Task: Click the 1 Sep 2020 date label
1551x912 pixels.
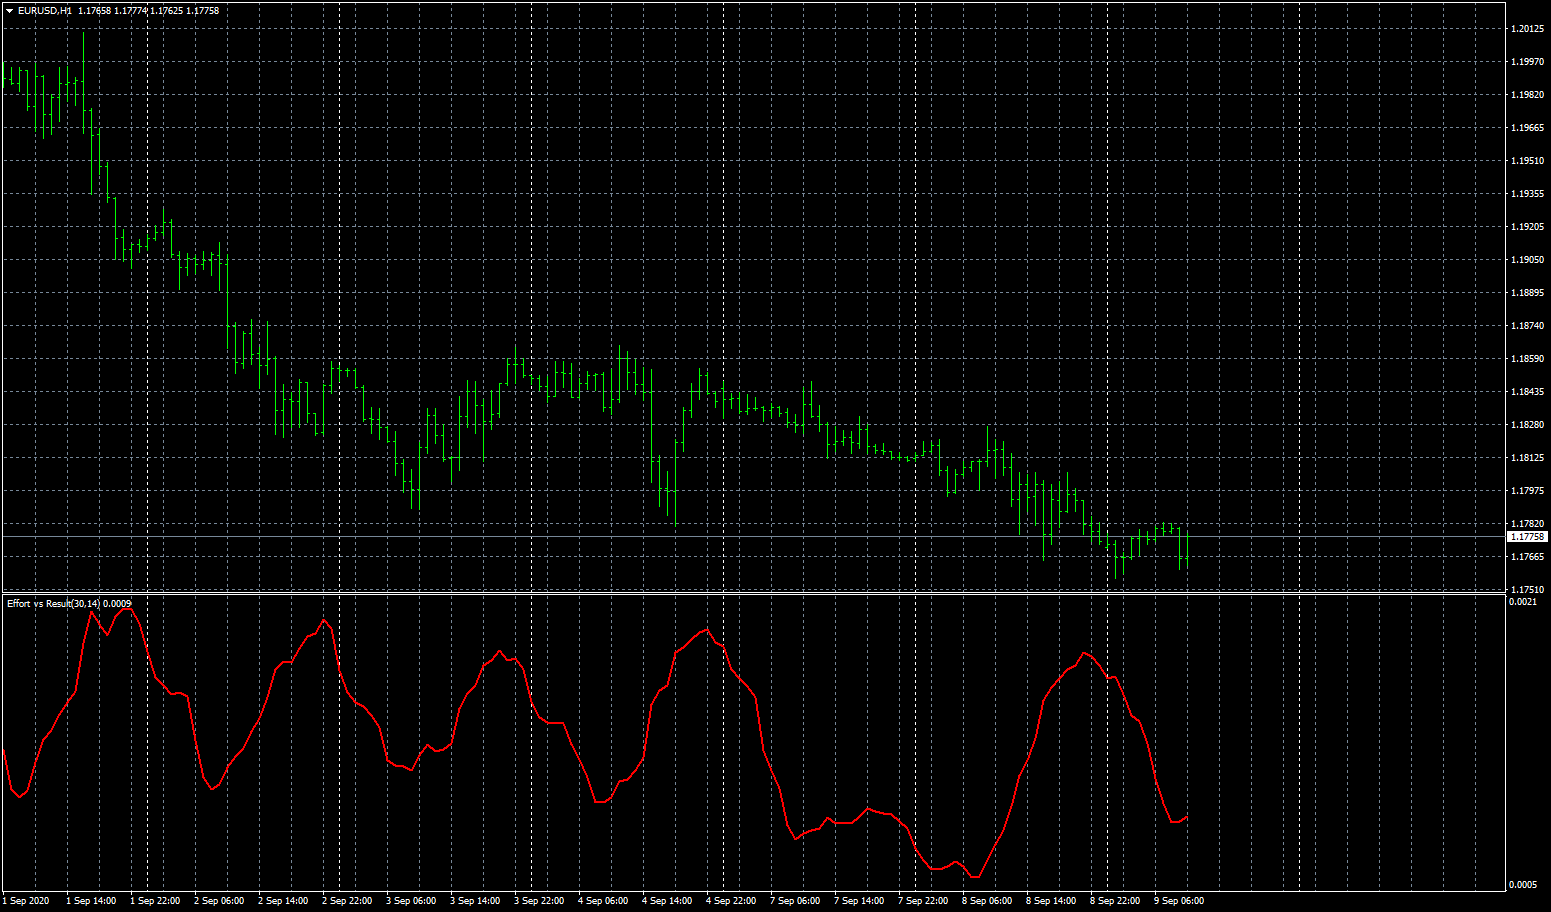Action: coord(26,901)
